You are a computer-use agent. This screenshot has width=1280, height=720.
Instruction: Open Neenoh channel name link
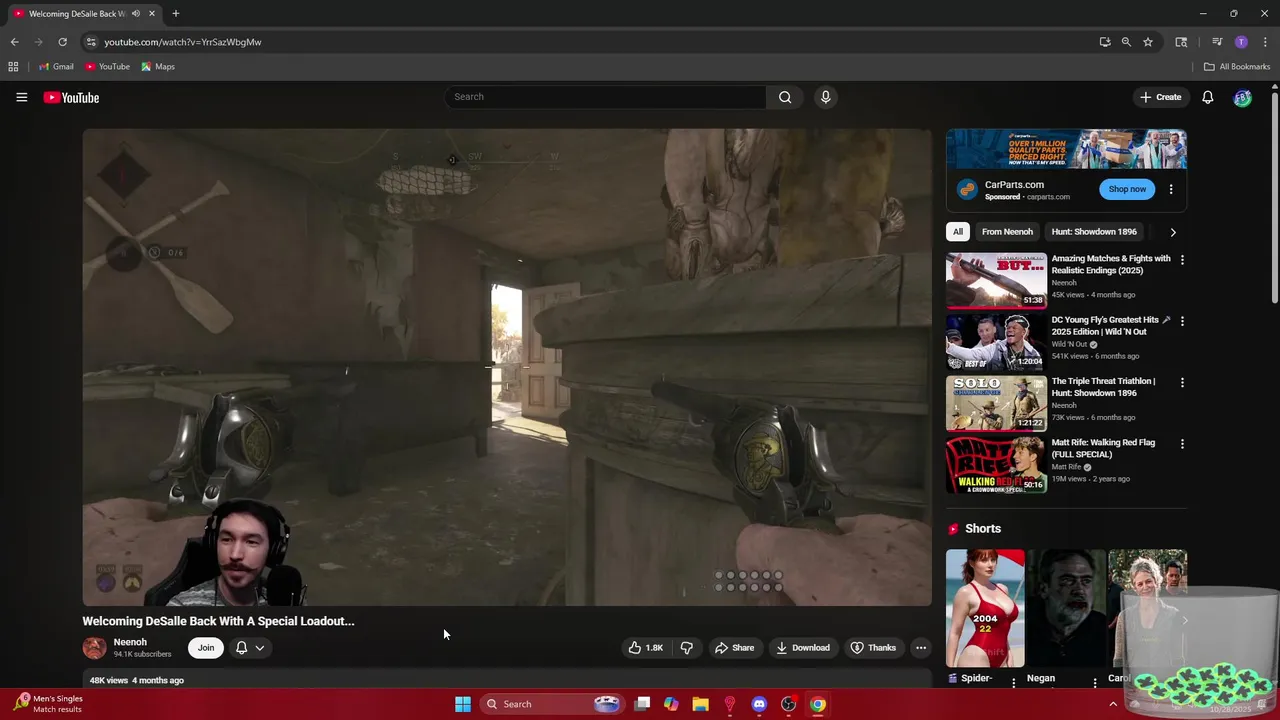pos(130,642)
